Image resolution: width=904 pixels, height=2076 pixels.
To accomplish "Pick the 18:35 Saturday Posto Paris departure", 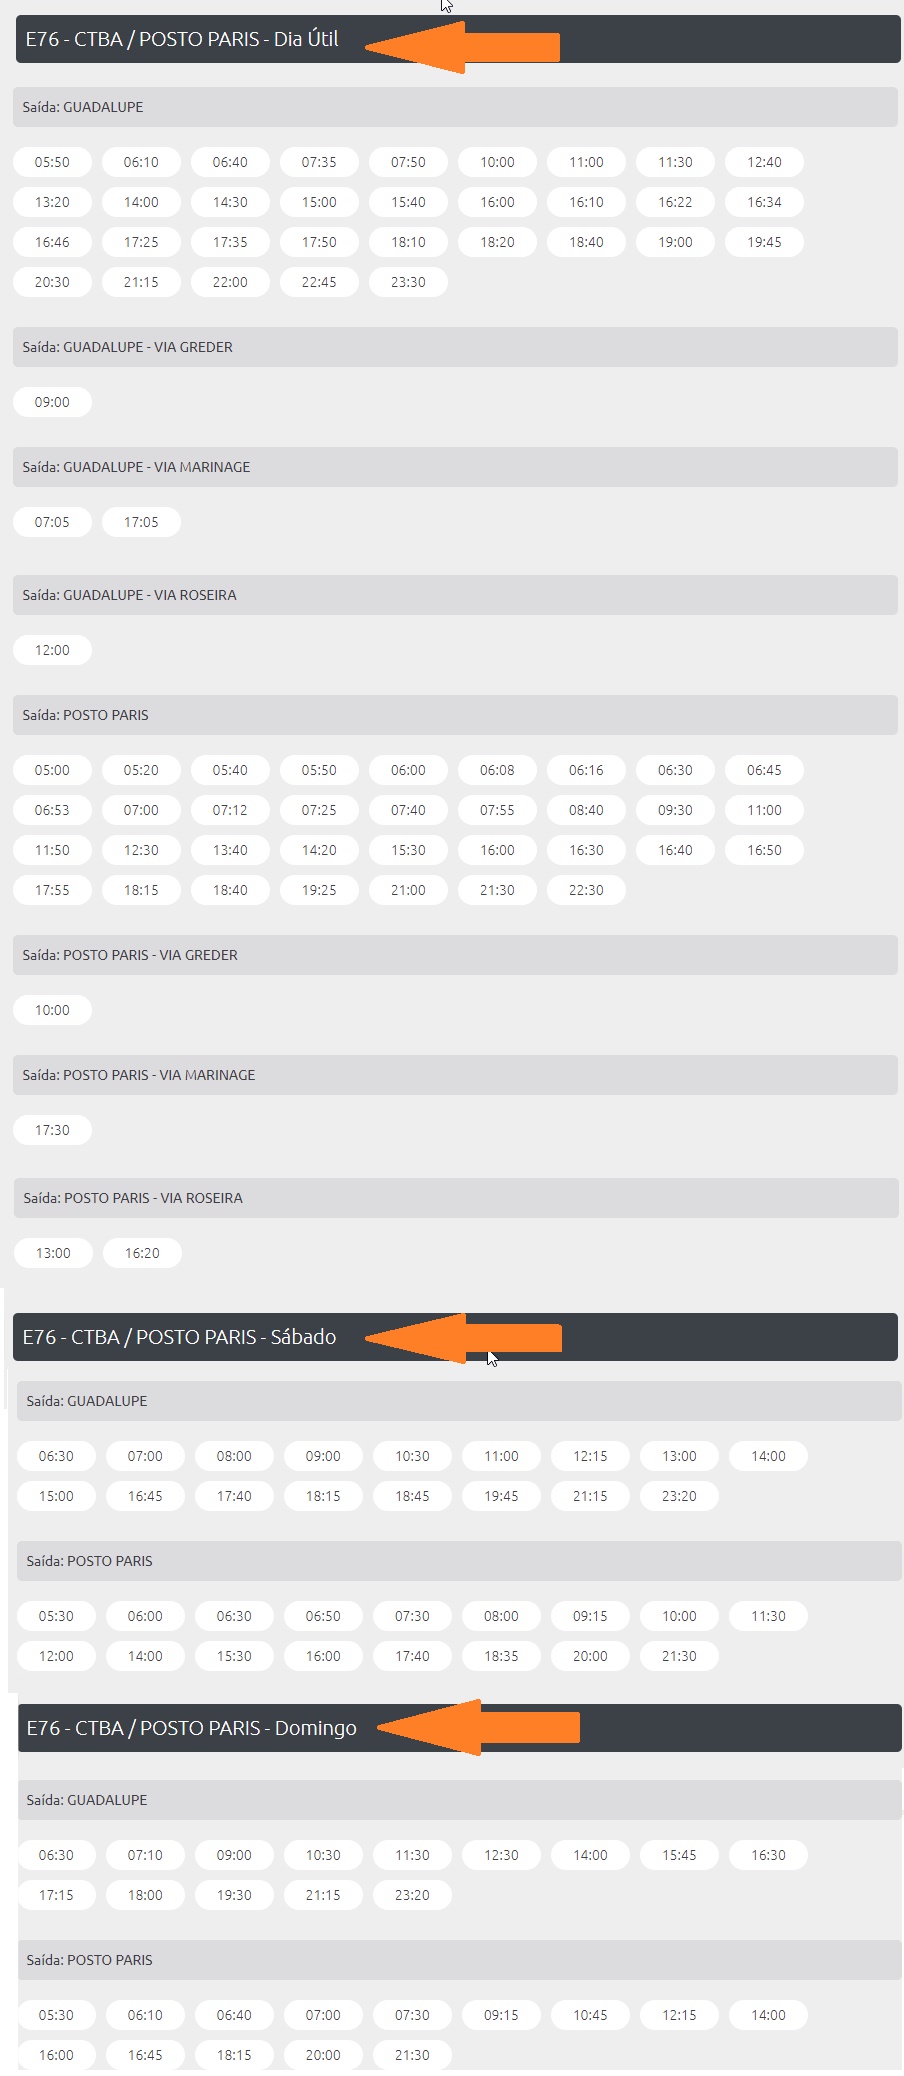I will (x=501, y=1656).
